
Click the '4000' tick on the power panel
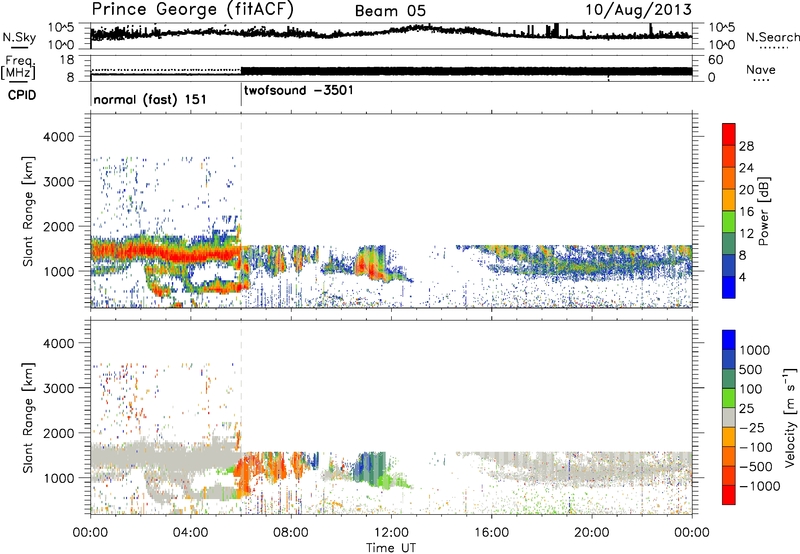point(60,137)
